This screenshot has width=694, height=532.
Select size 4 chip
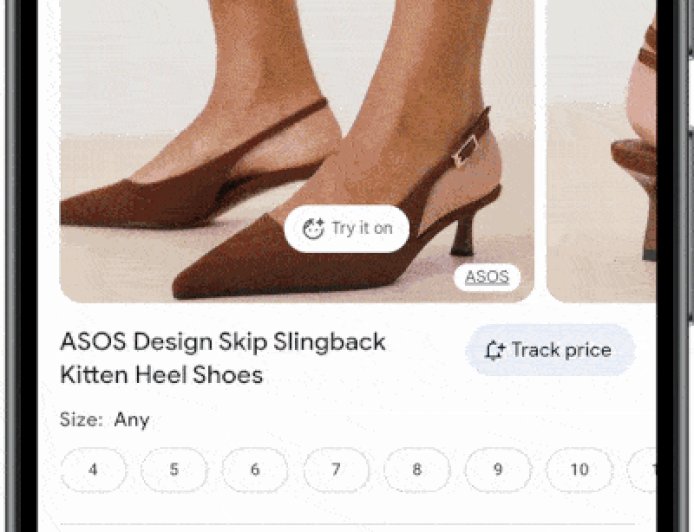coord(93,470)
